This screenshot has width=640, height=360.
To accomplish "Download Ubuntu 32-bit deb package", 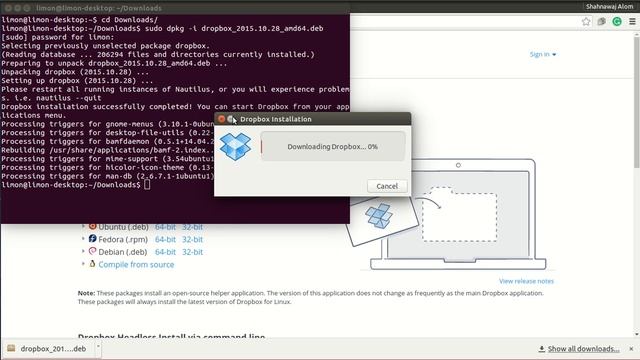I will (x=192, y=227).
